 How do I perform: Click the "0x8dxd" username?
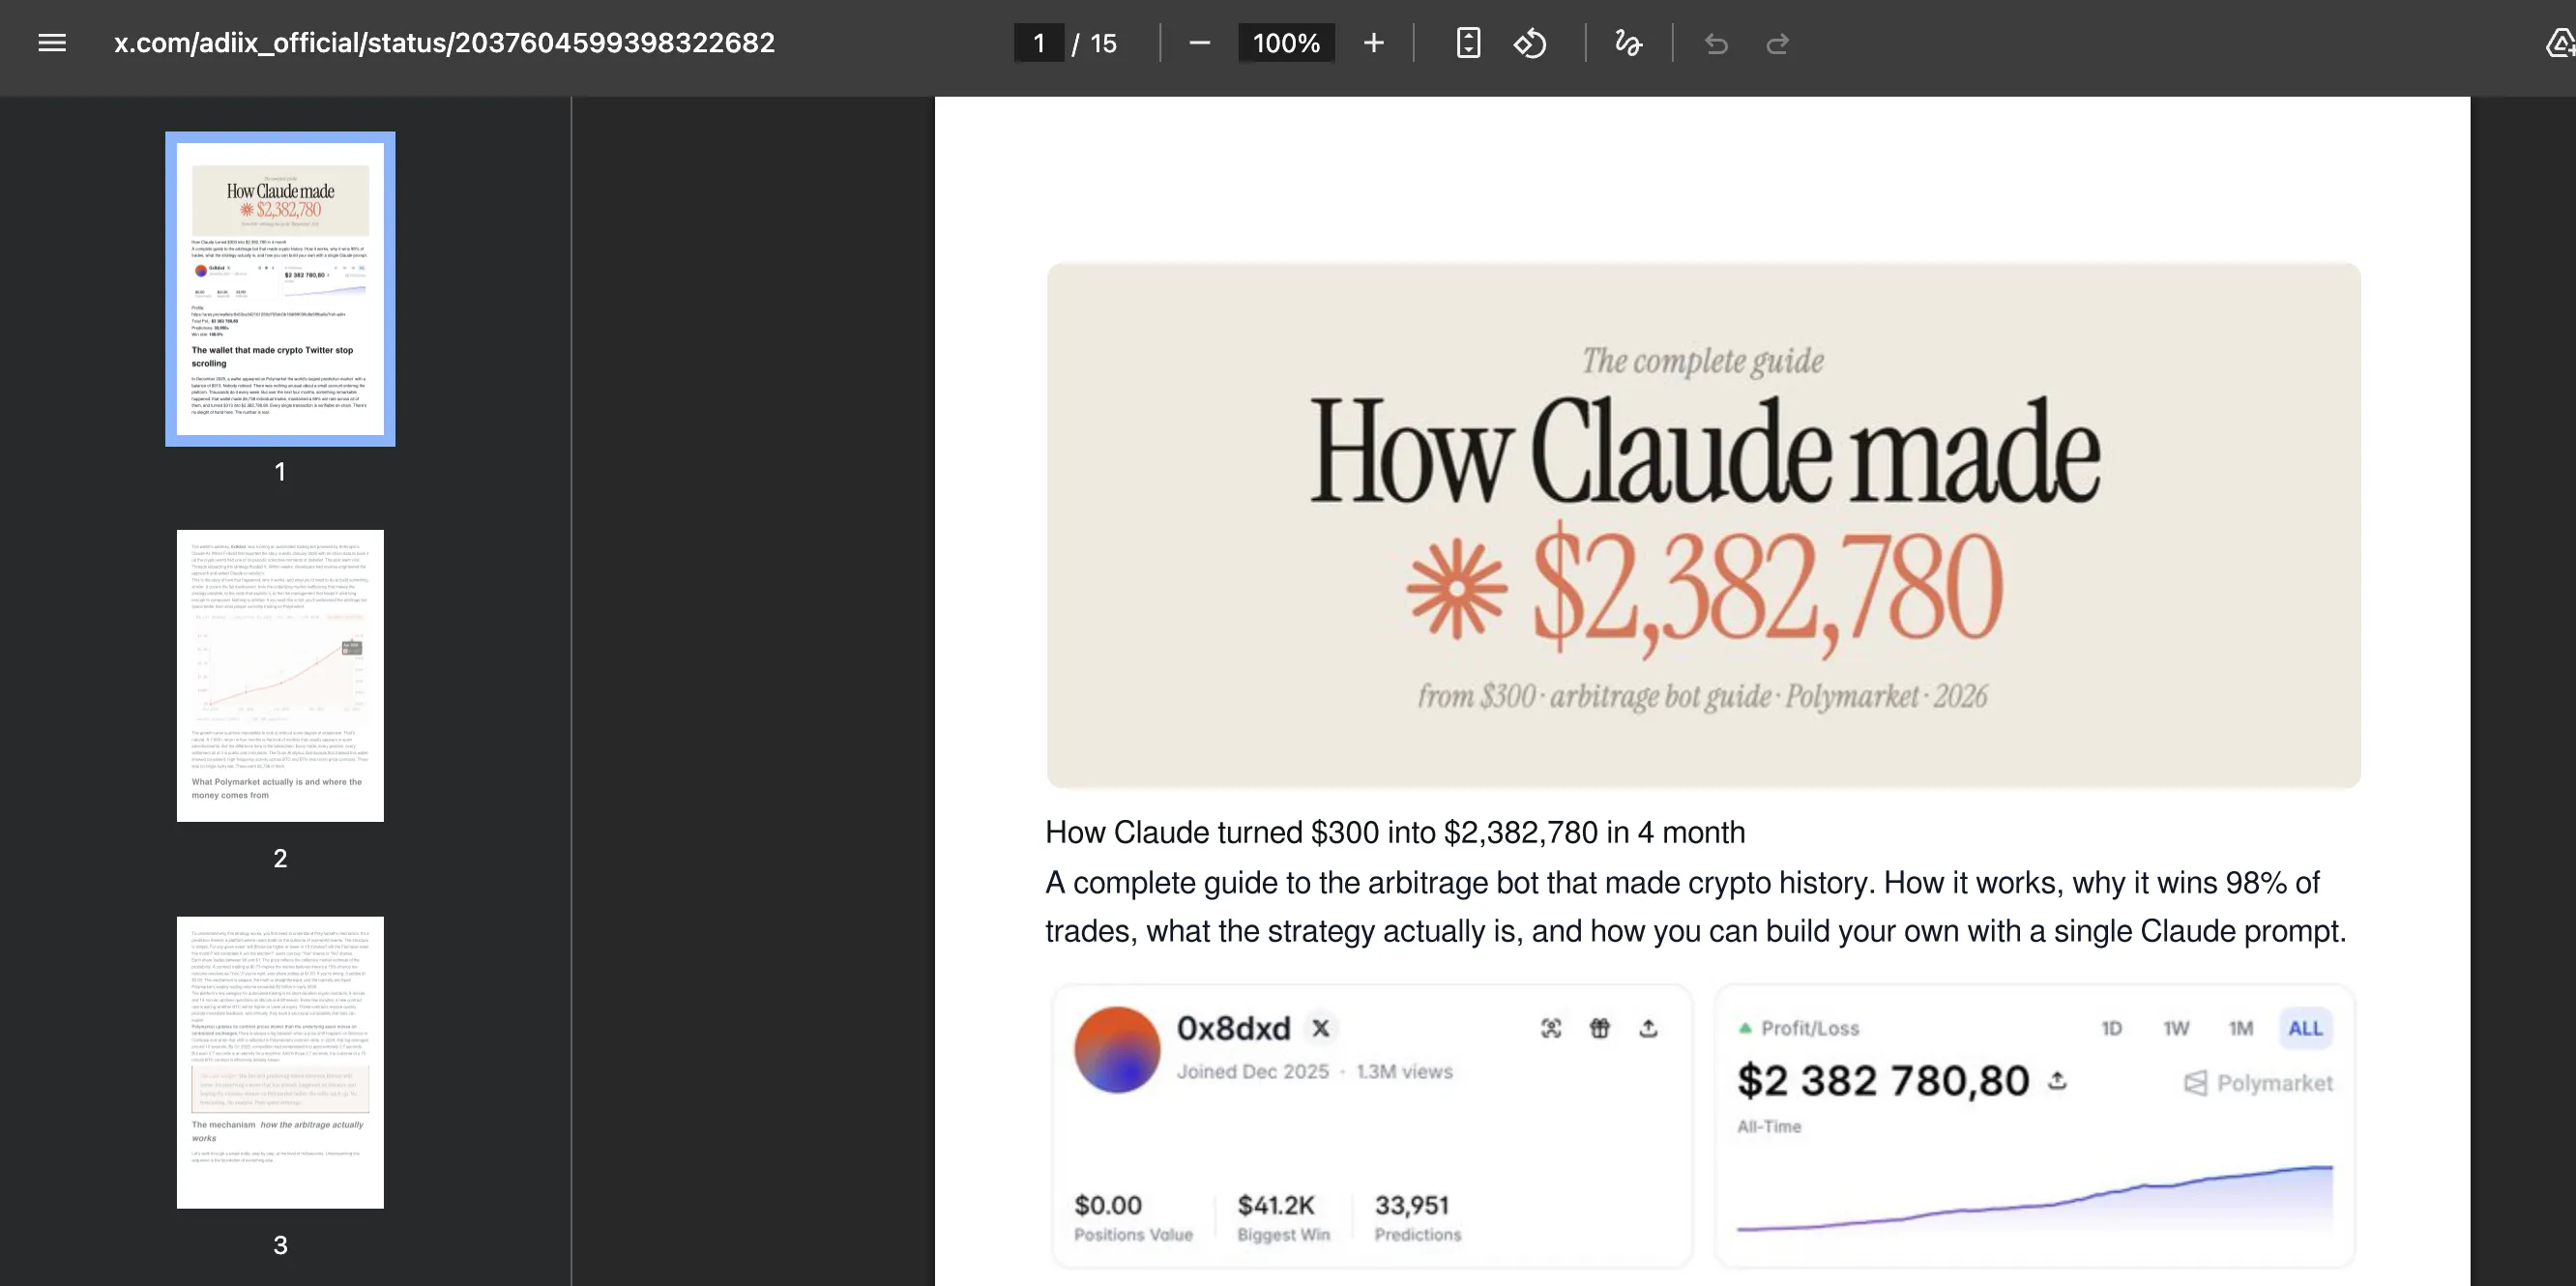point(1233,1028)
